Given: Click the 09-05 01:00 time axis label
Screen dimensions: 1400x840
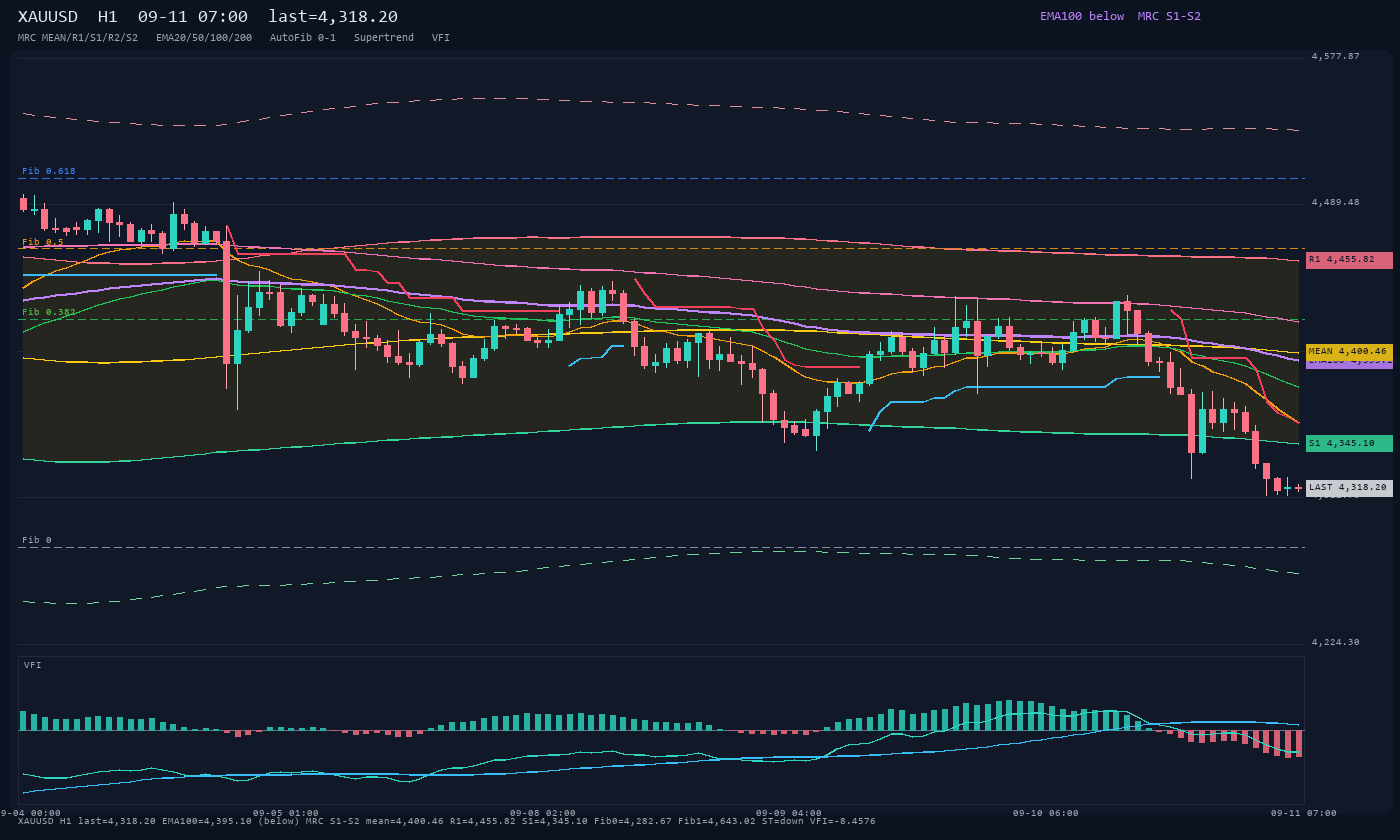Looking at the screenshot, I should 286,813.
